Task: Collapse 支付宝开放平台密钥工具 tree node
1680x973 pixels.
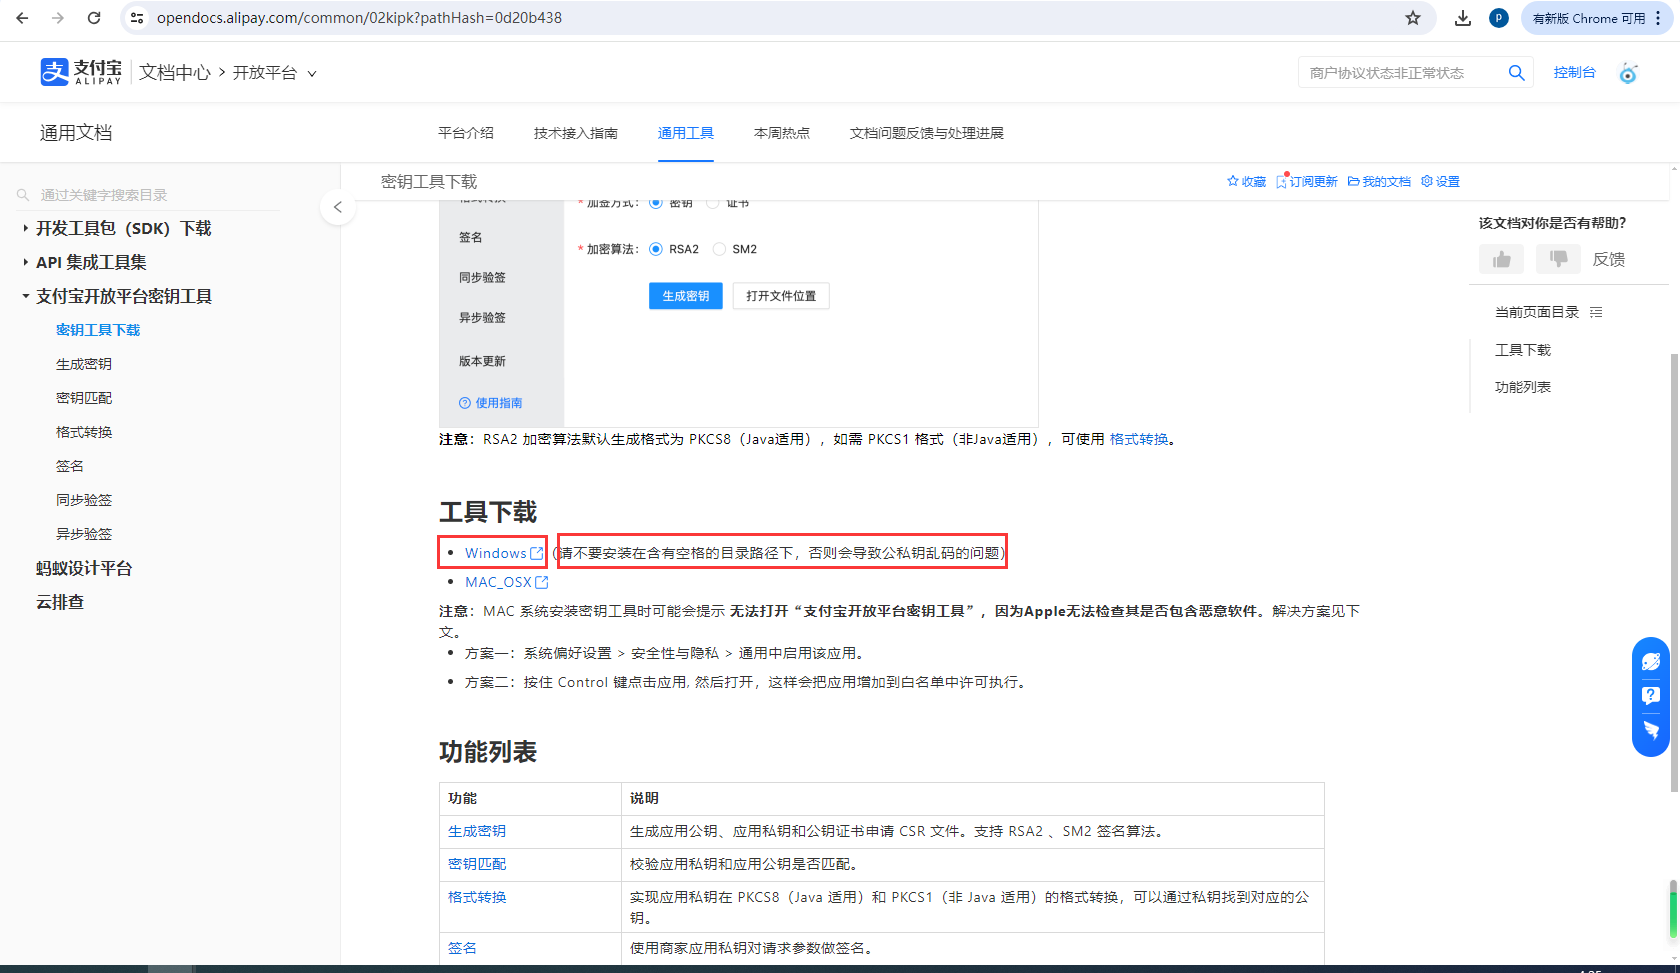Action: (25, 296)
